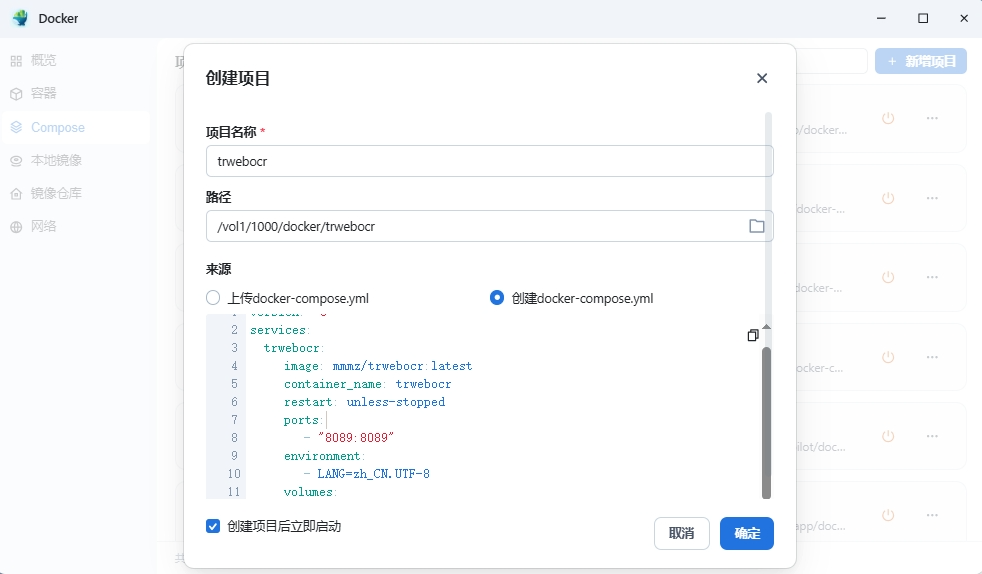Open folder browser icon for path

(x=757, y=226)
